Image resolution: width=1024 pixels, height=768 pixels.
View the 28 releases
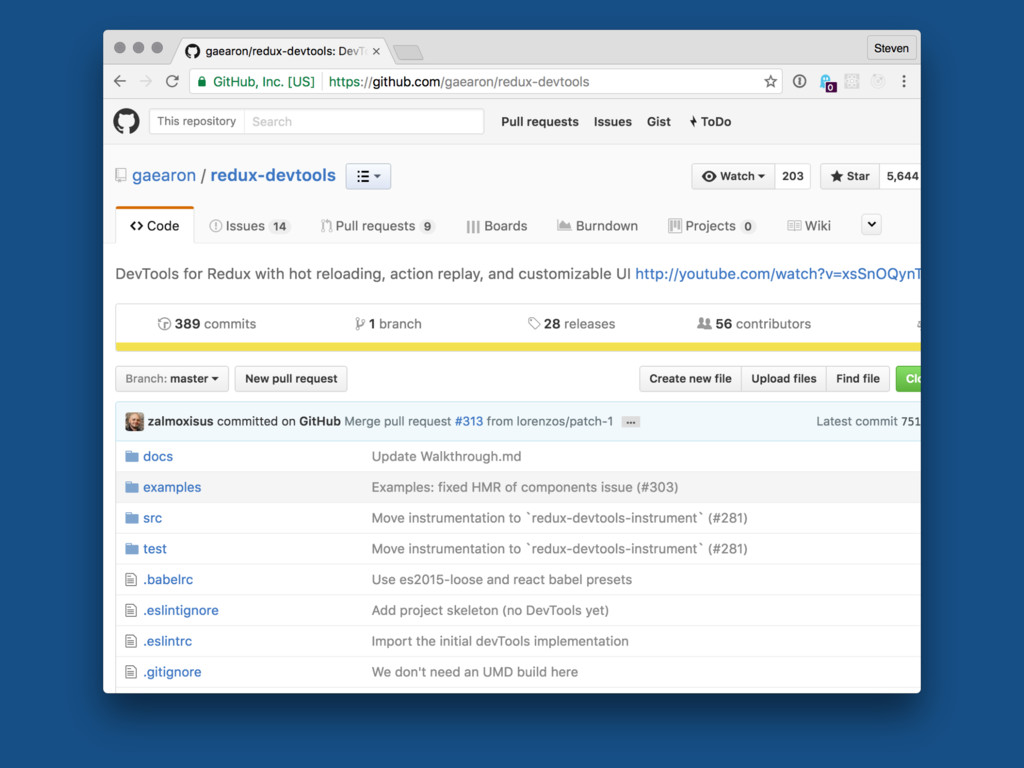[x=571, y=324]
